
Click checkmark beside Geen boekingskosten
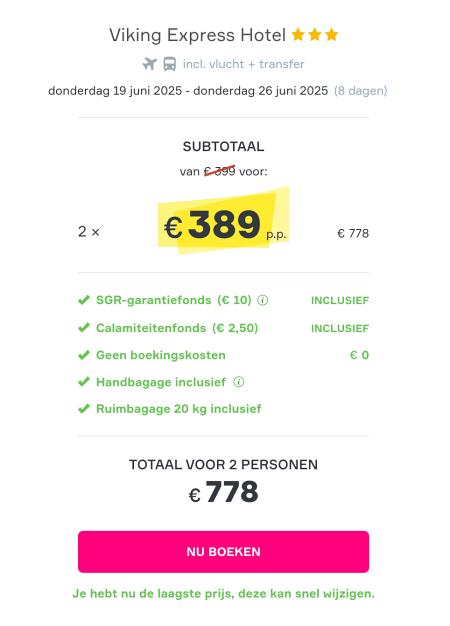click(x=84, y=355)
